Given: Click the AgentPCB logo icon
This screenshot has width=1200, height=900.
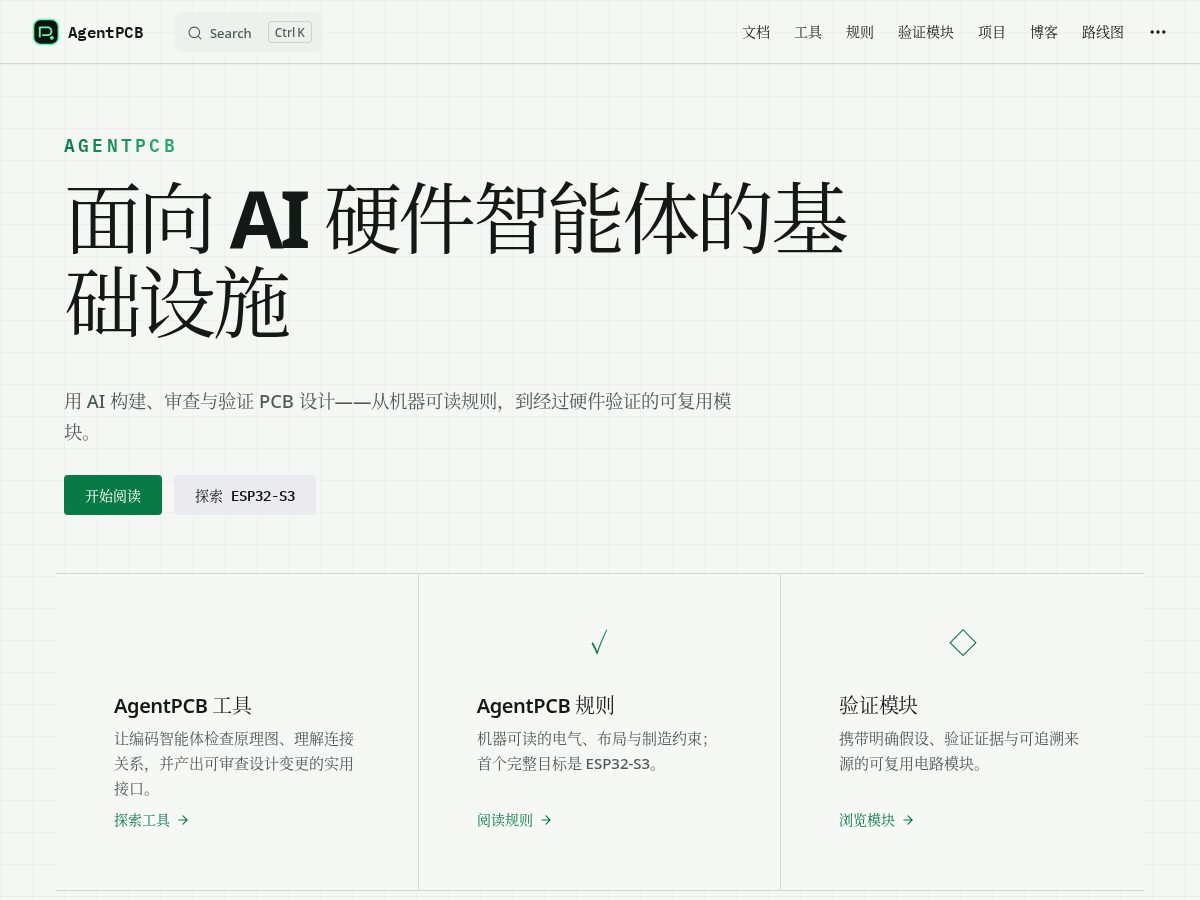Looking at the screenshot, I should (46, 32).
